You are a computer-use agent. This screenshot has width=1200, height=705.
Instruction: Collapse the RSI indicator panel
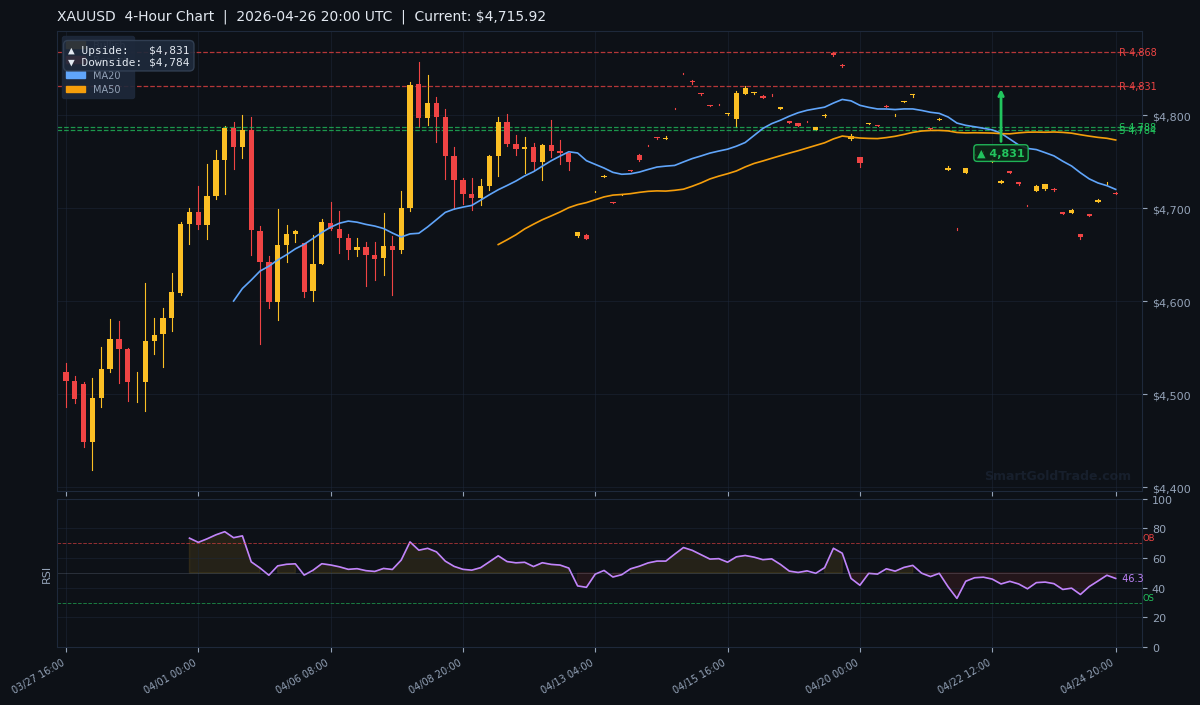tap(46, 575)
